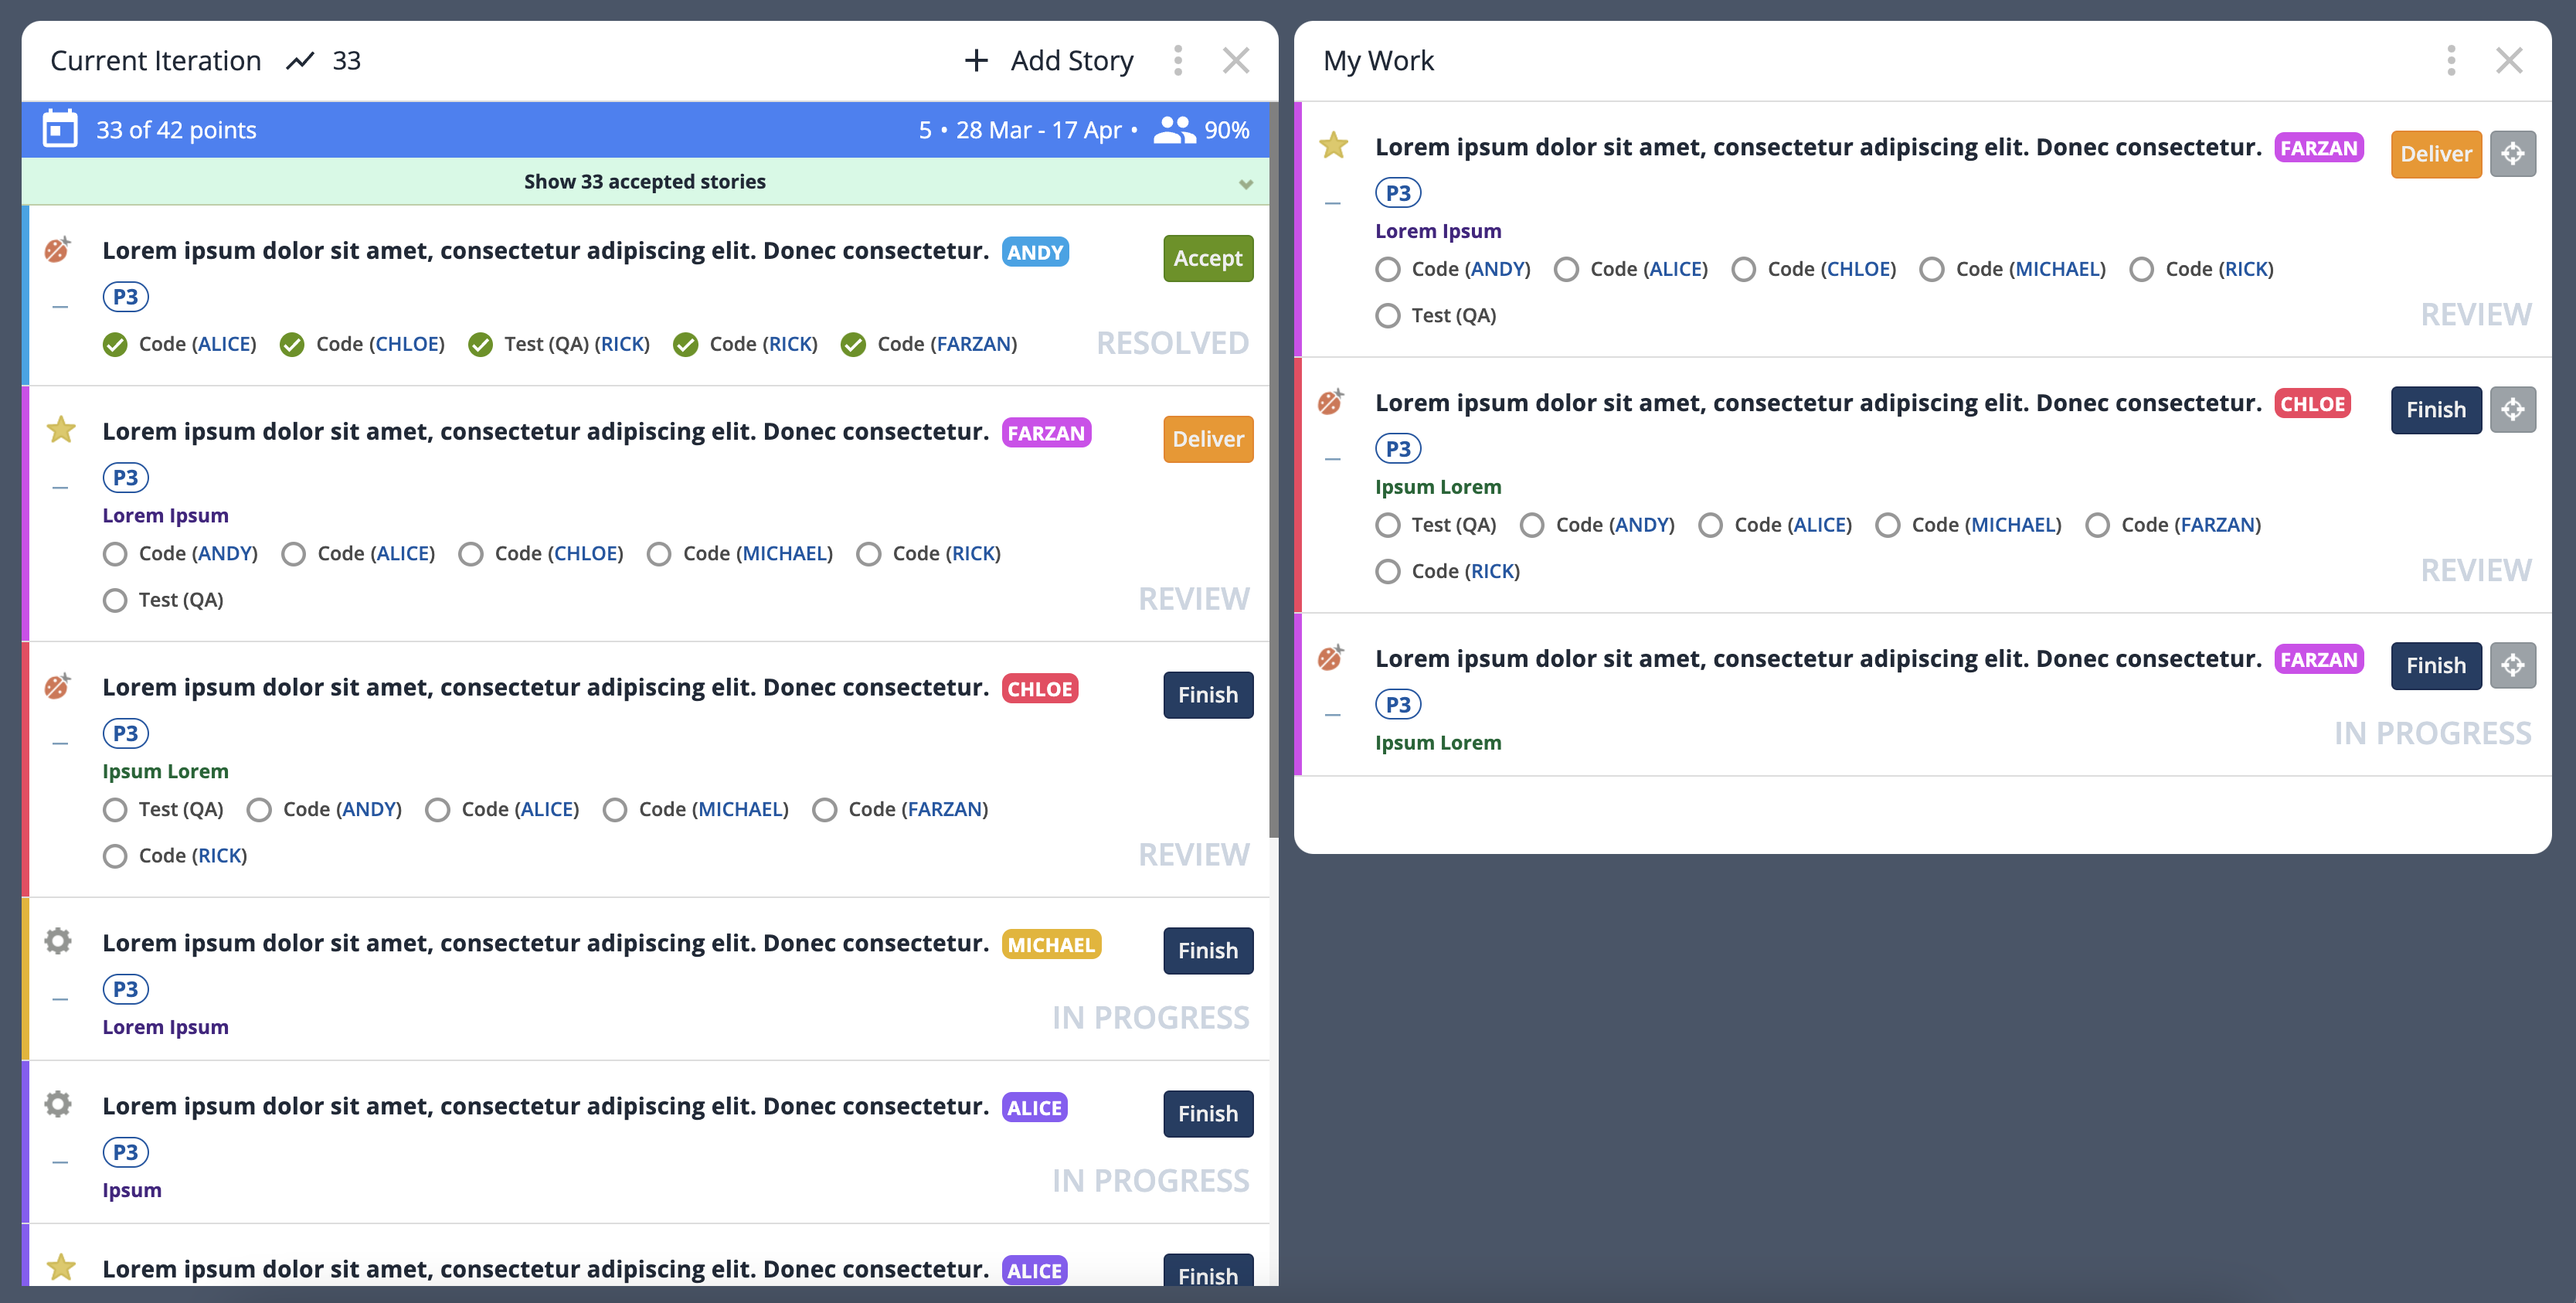Expand the Show 33 accepted stories chevron
2576x1303 pixels.
coord(1245,182)
